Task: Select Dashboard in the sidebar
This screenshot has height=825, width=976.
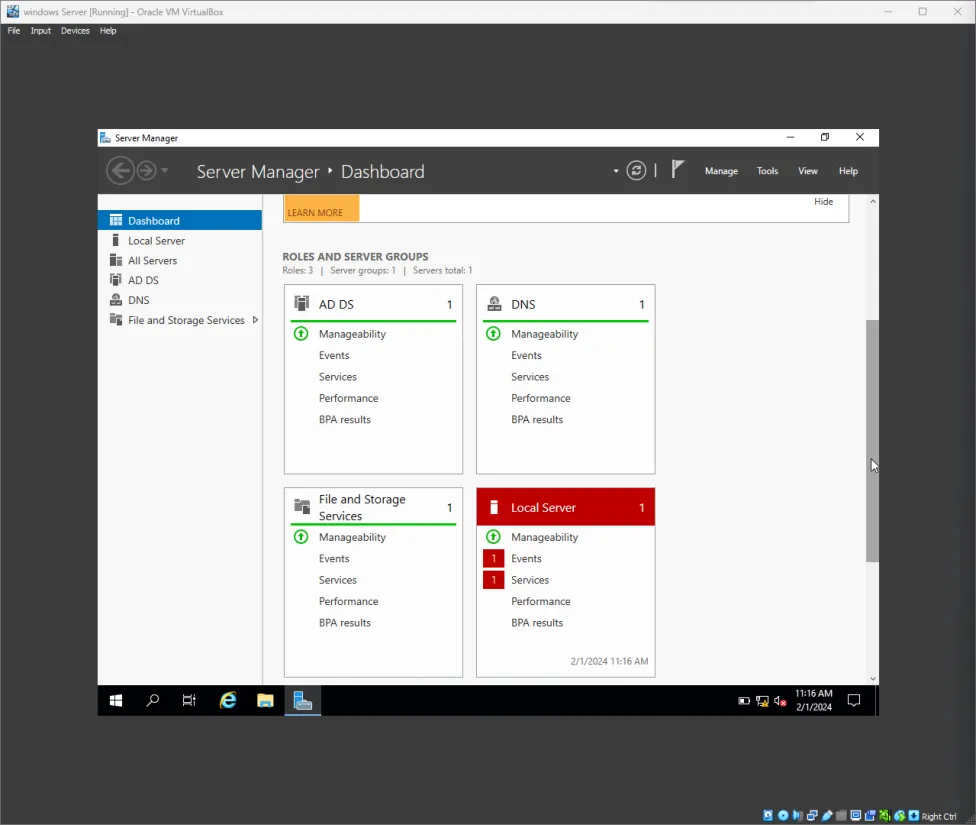Action: (x=180, y=220)
